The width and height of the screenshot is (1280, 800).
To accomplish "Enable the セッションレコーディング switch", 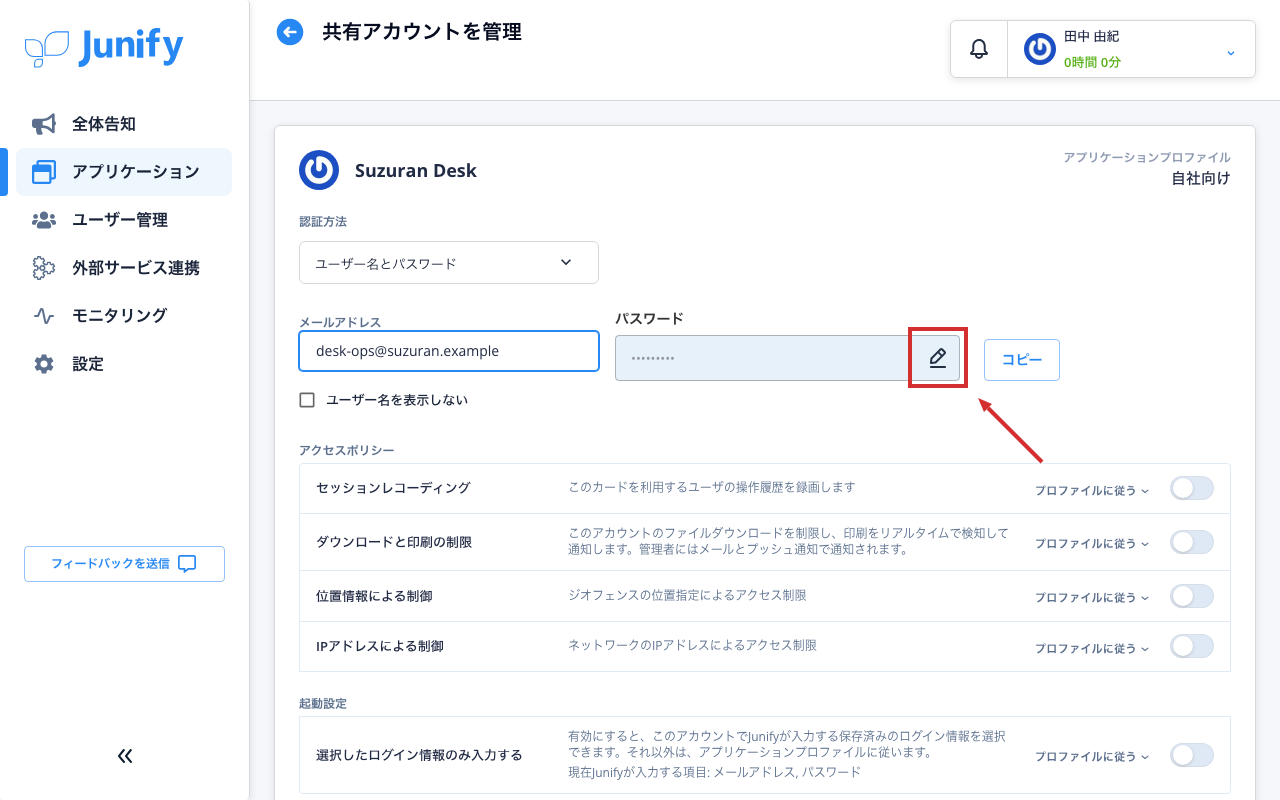I will point(1192,489).
